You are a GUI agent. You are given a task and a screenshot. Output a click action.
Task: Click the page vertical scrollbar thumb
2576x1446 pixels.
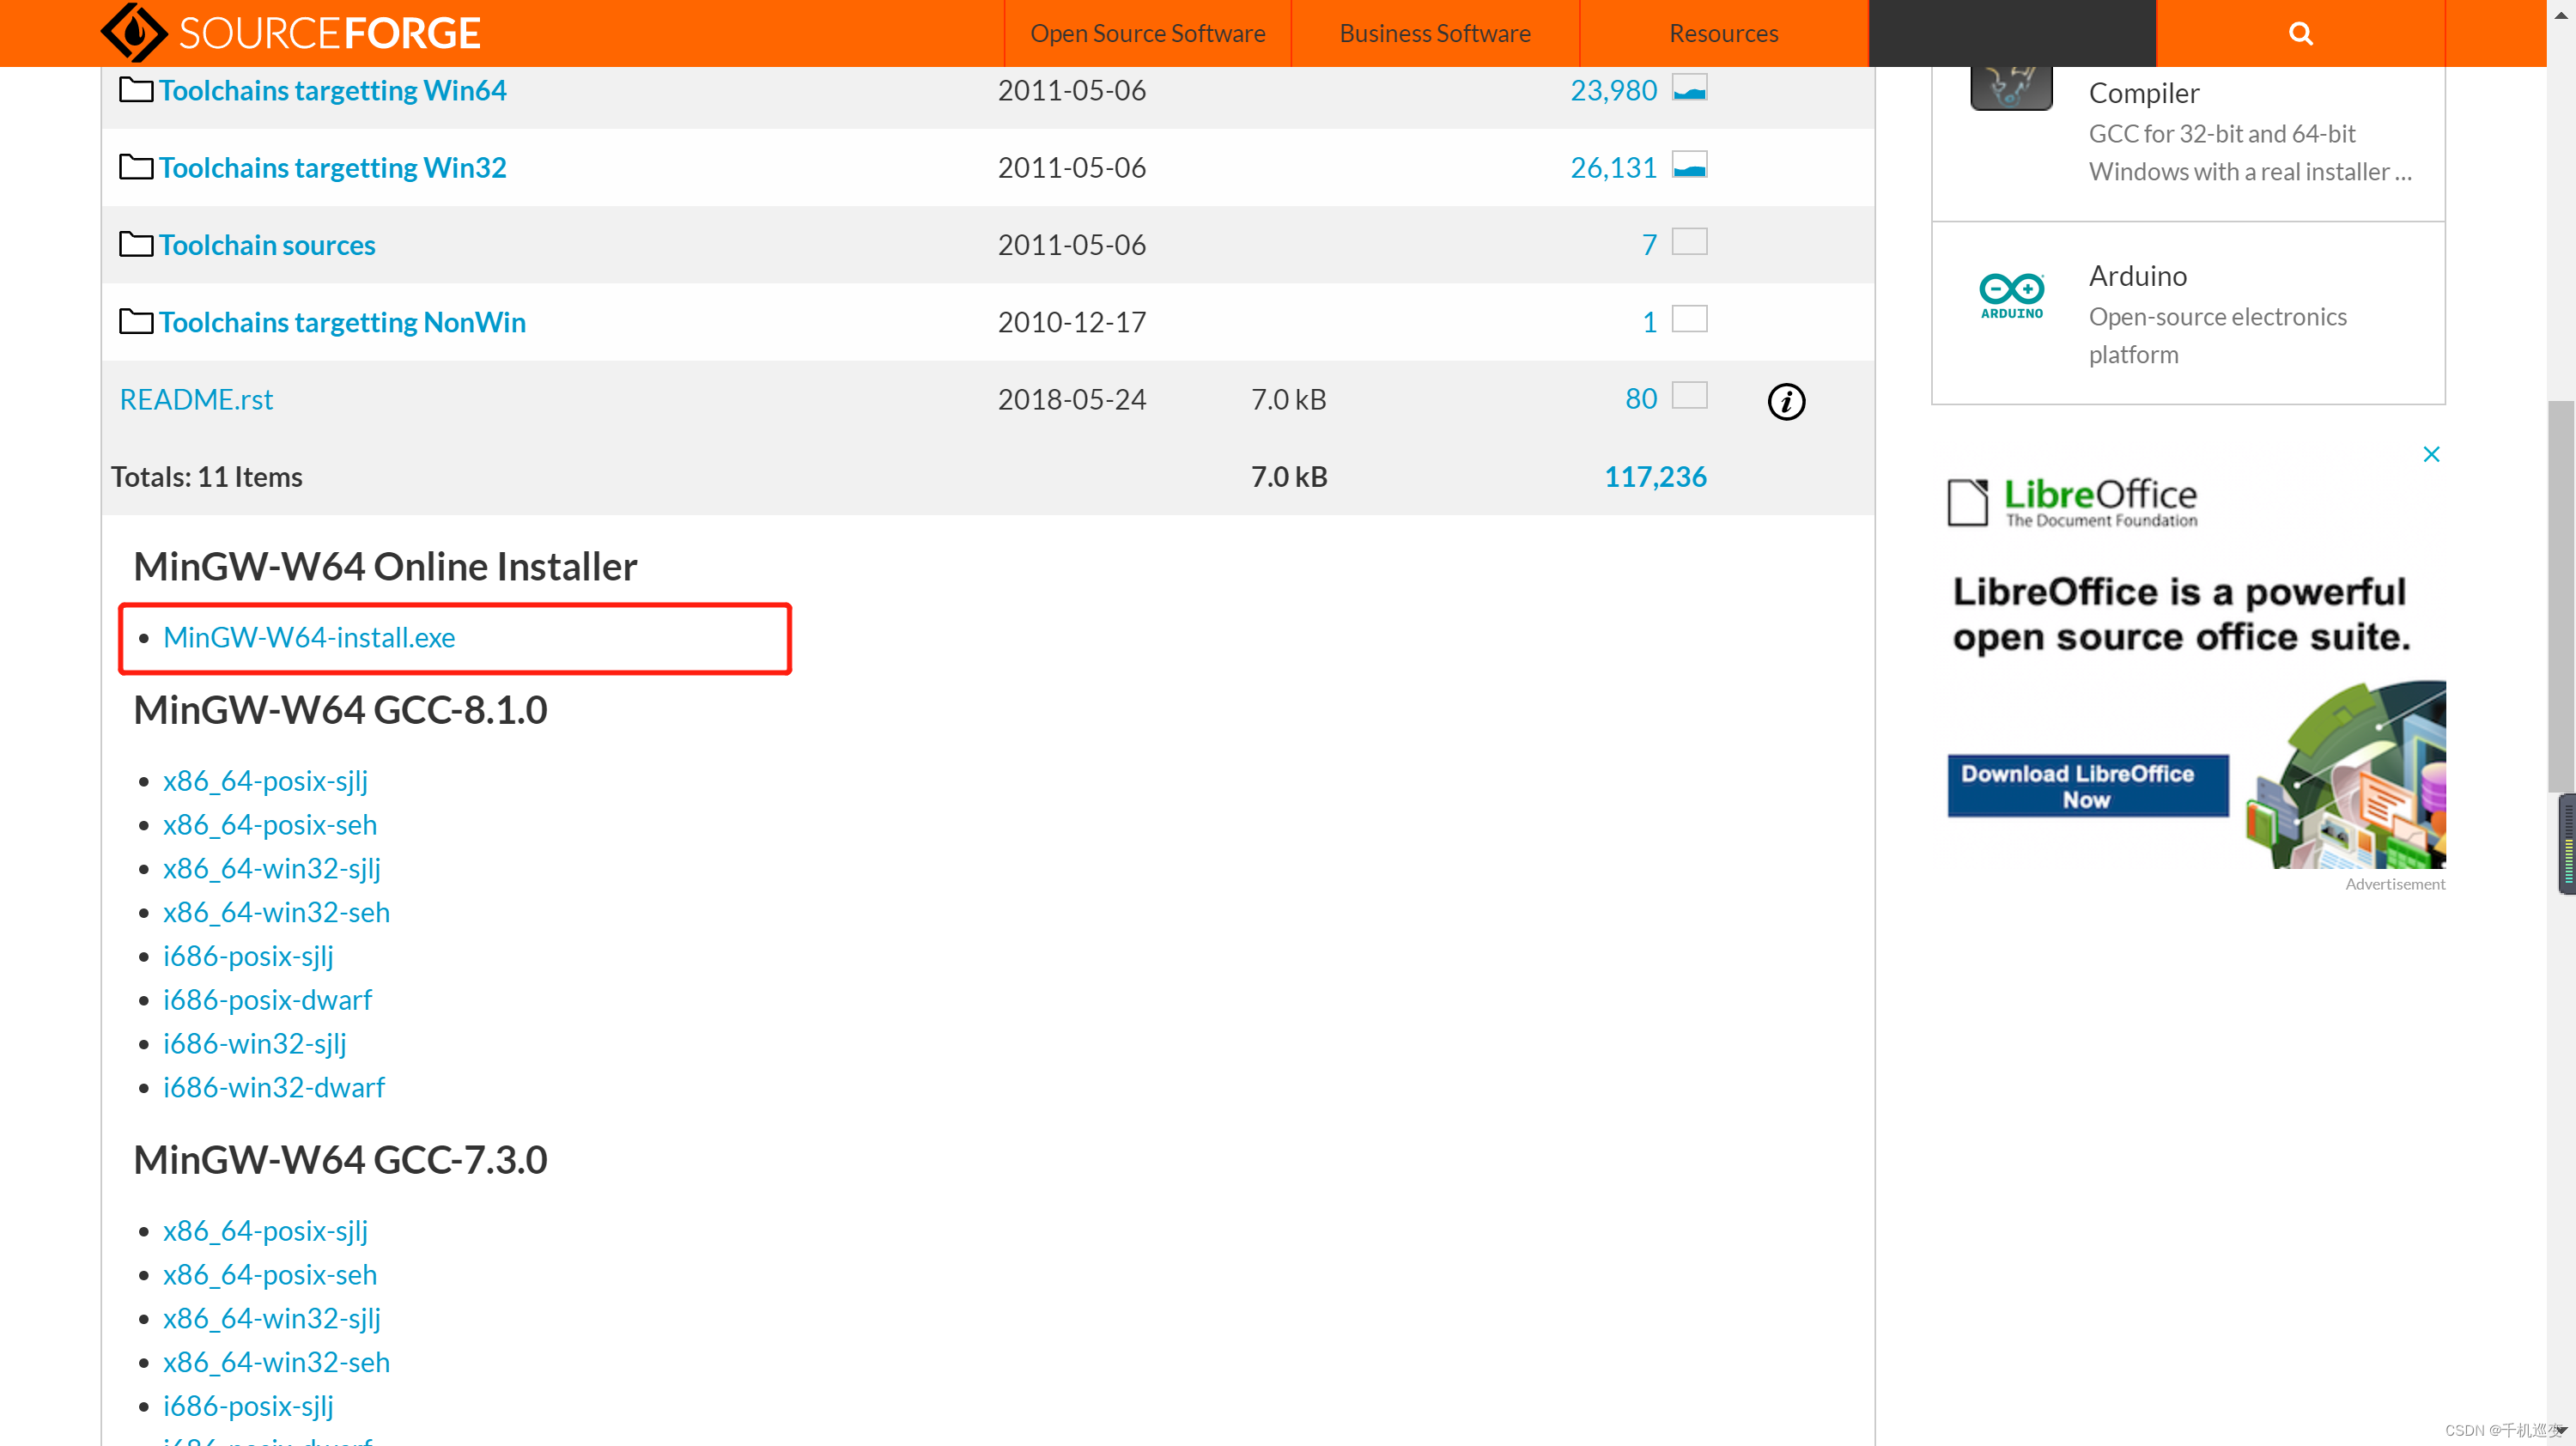click(x=2560, y=595)
